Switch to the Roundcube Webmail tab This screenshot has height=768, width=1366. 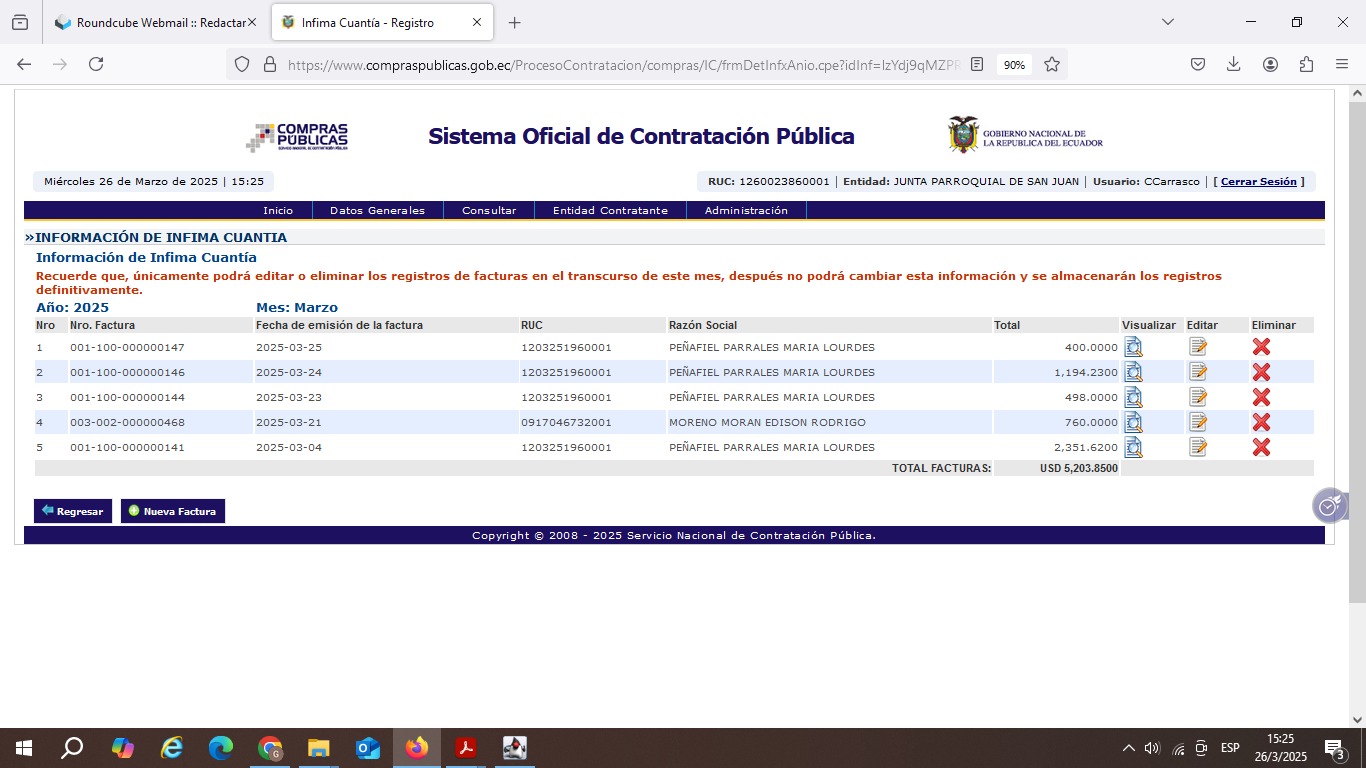tap(155, 22)
